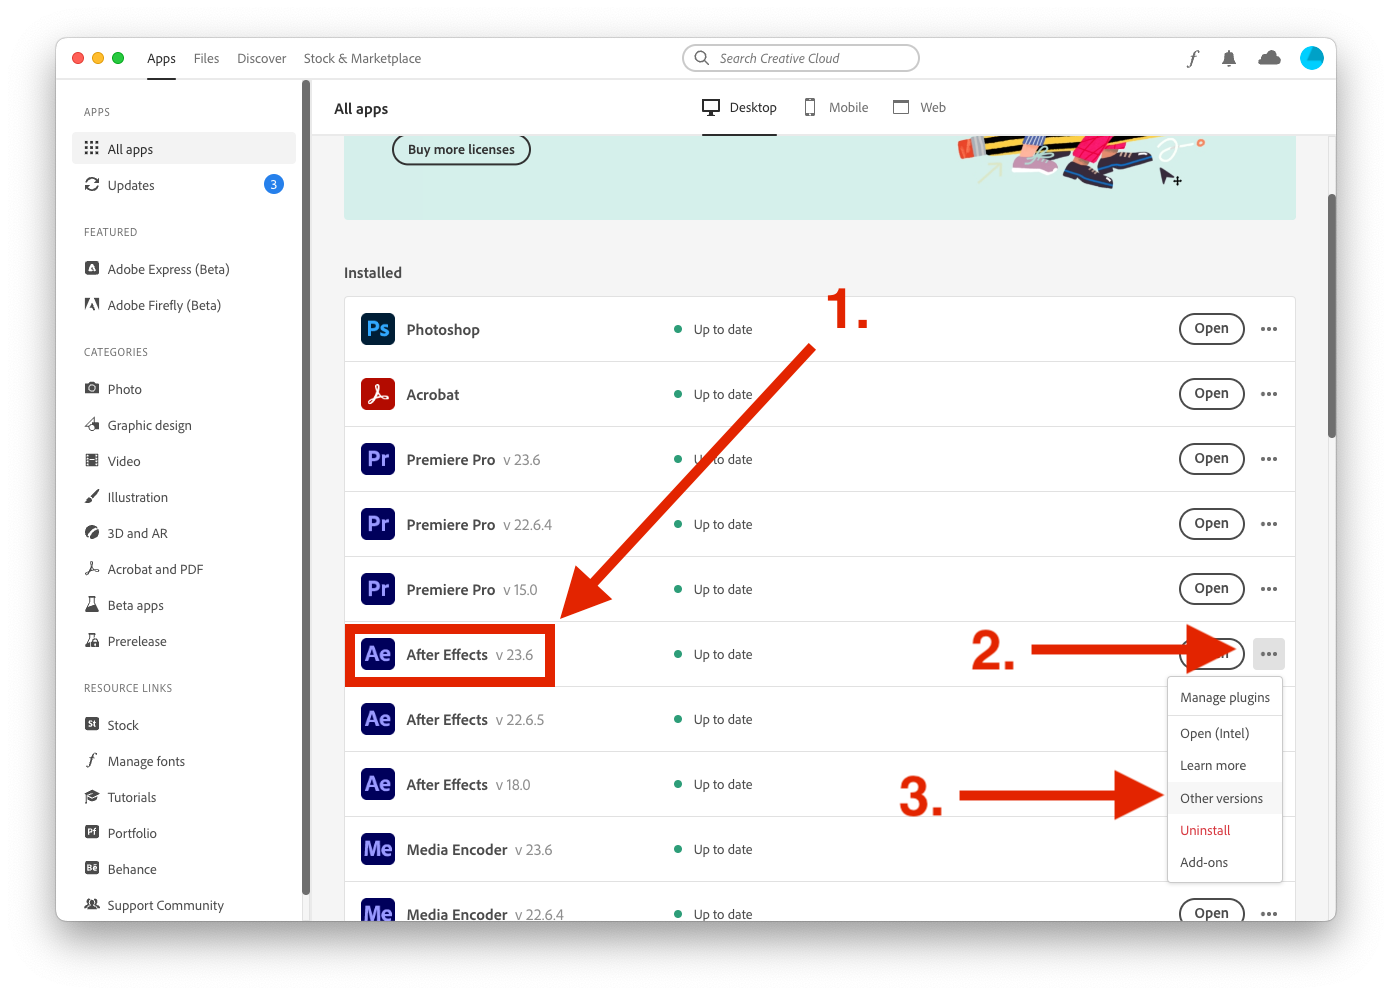
Task: Click the main content vertical scrollbar
Action: tap(1332, 315)
